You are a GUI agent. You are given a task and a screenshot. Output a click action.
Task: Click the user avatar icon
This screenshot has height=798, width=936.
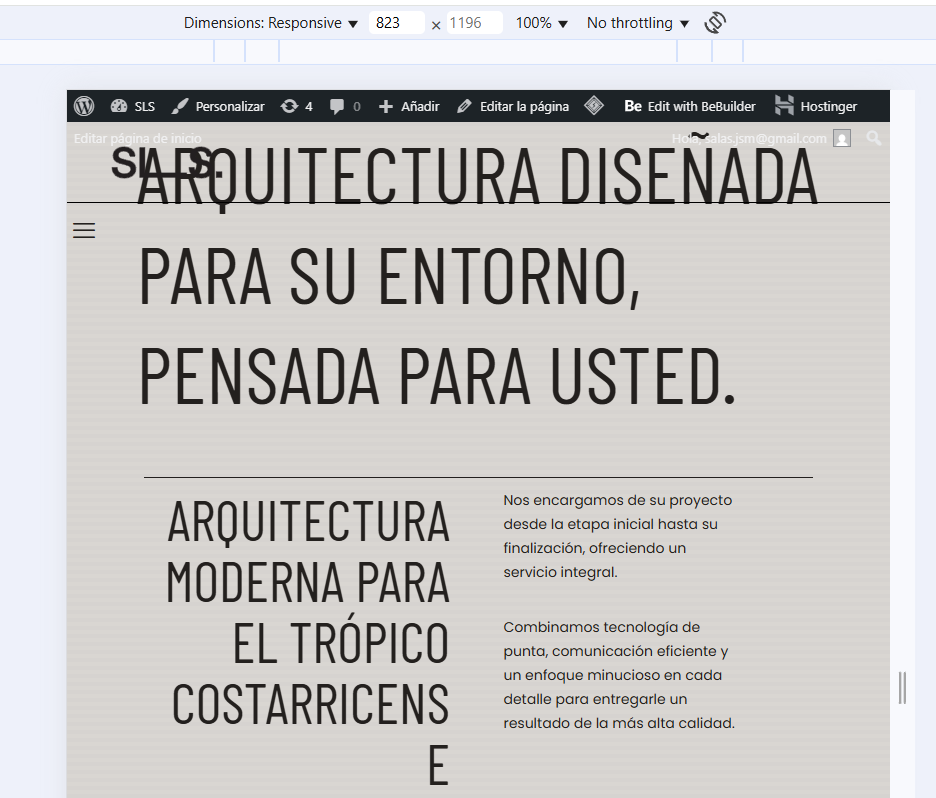point(842,139)
